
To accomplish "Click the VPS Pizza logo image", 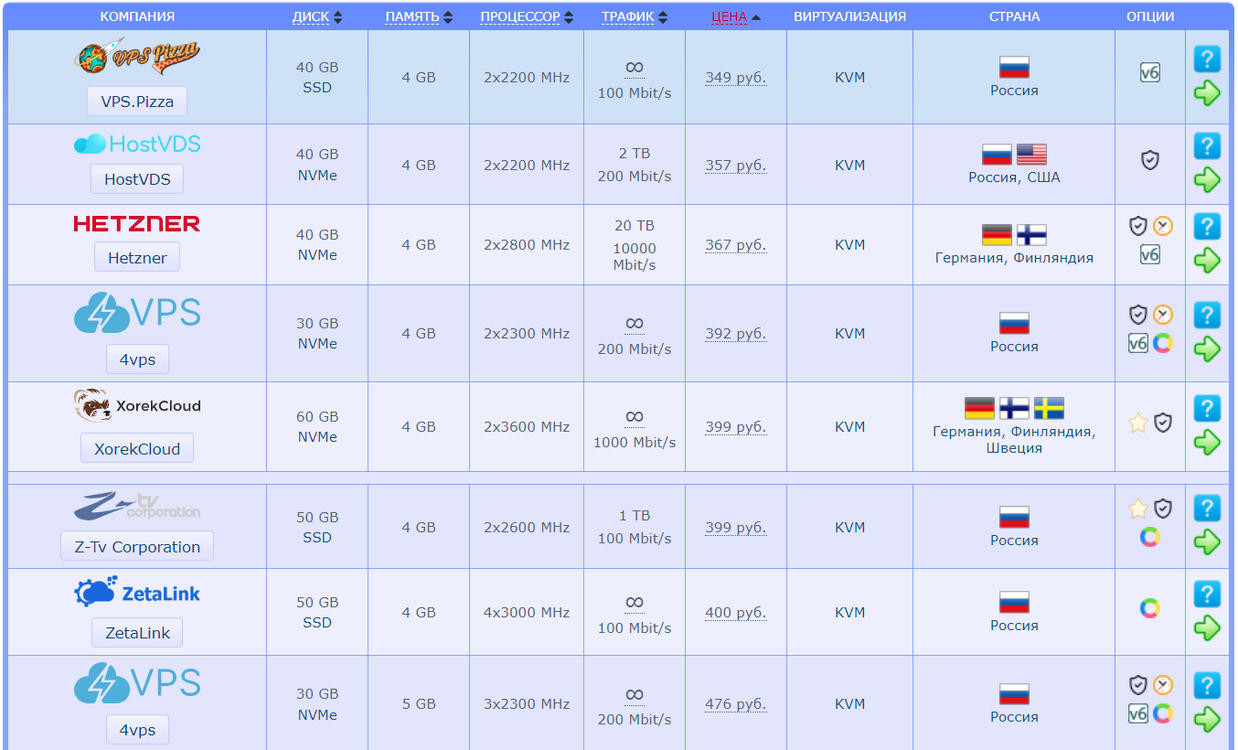I will [x=137, y=57].
